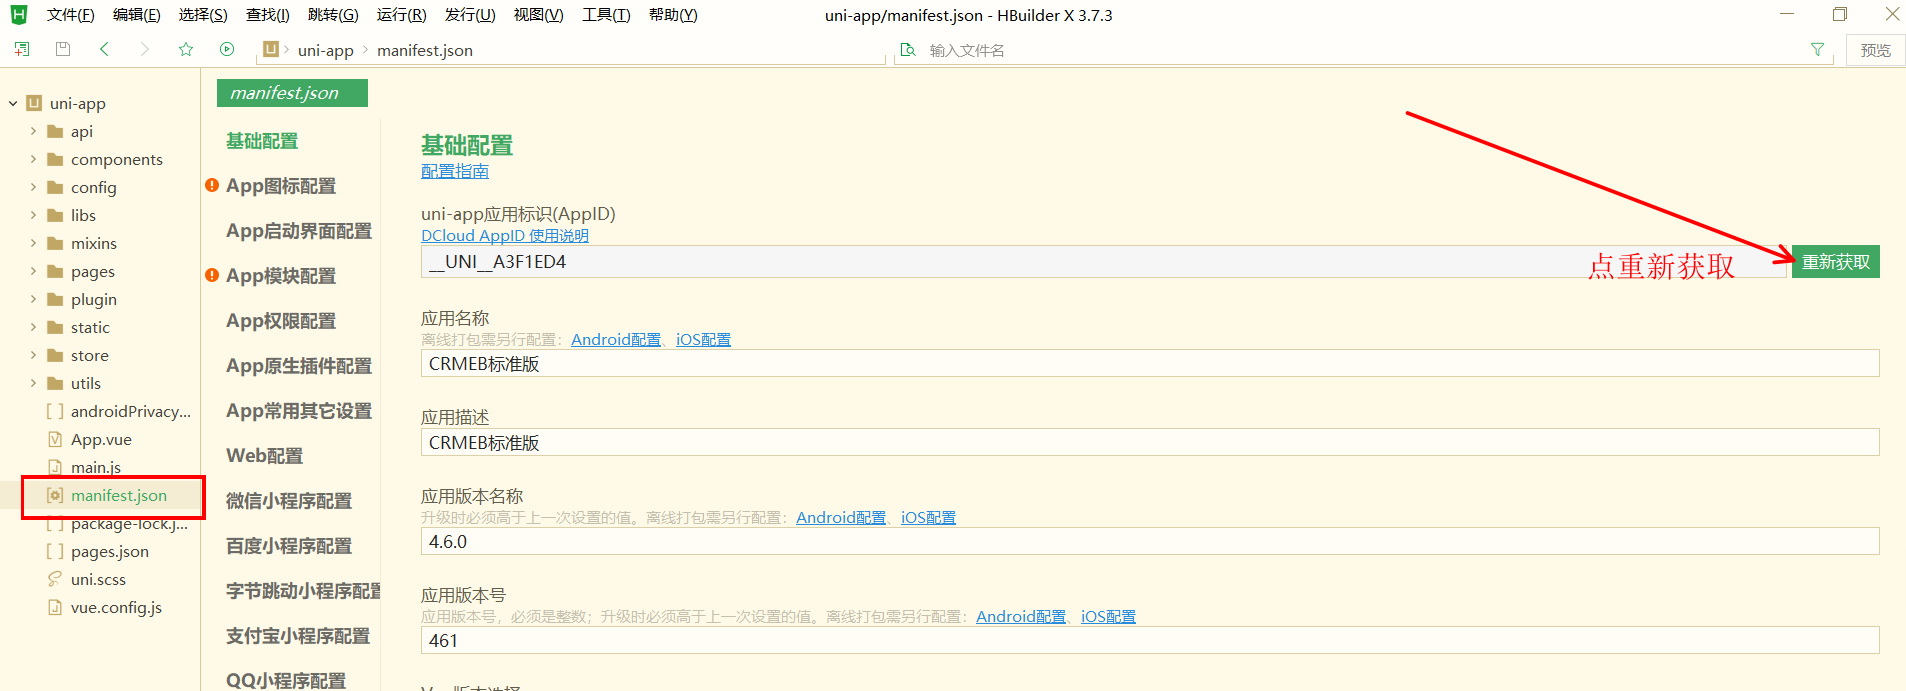
Task: Open the 查找(I) menu
Action: (x=268, y=15)
